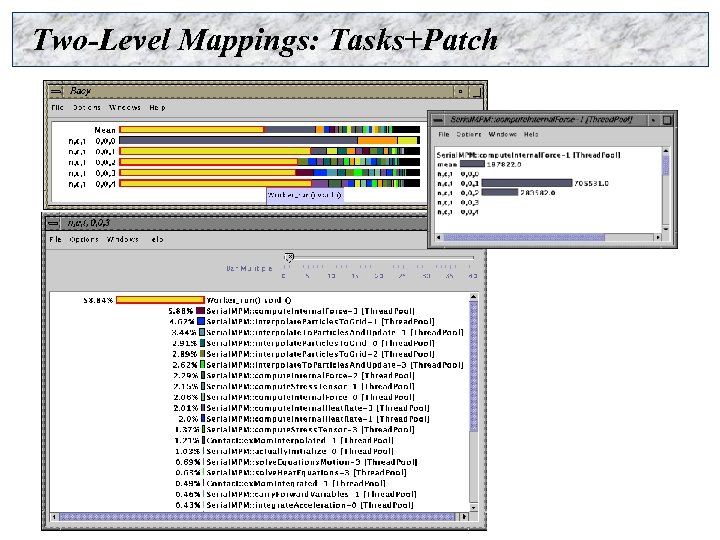Click the mean bar valued 197822.0
720x540 pixels.
coord(472,163)
